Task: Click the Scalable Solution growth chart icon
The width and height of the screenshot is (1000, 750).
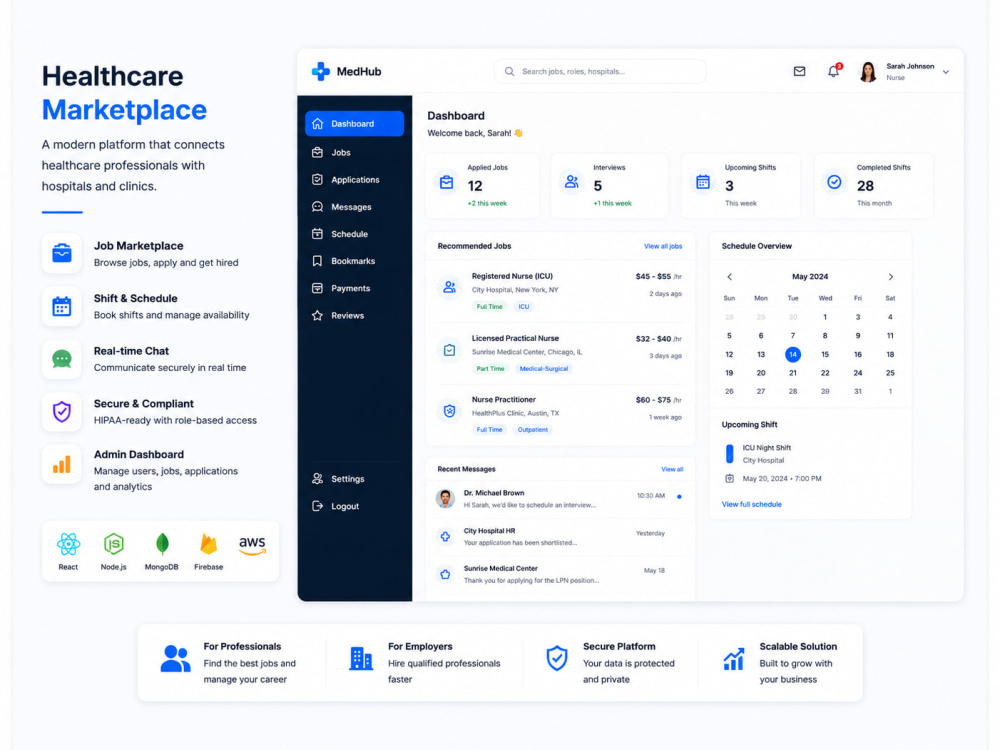Action: [734, 659]
